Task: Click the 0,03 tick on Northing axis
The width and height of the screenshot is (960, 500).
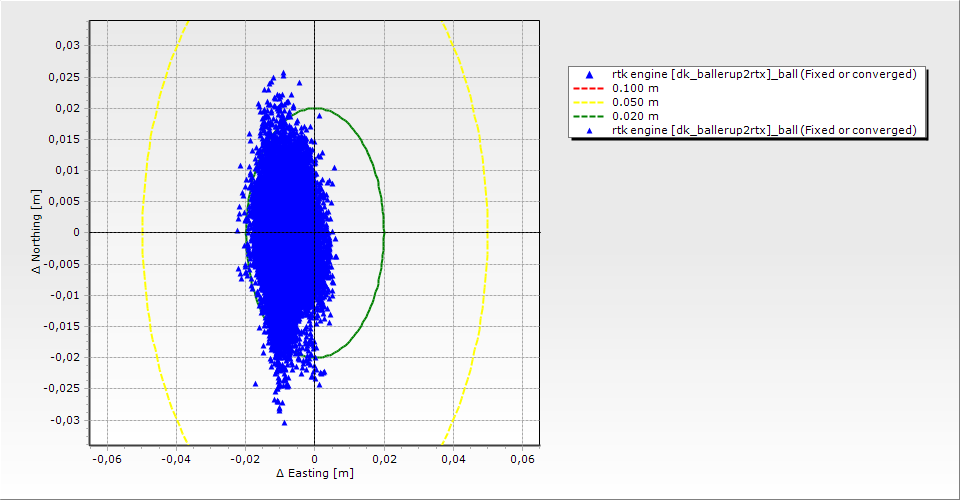Action: tap(68, 45)
